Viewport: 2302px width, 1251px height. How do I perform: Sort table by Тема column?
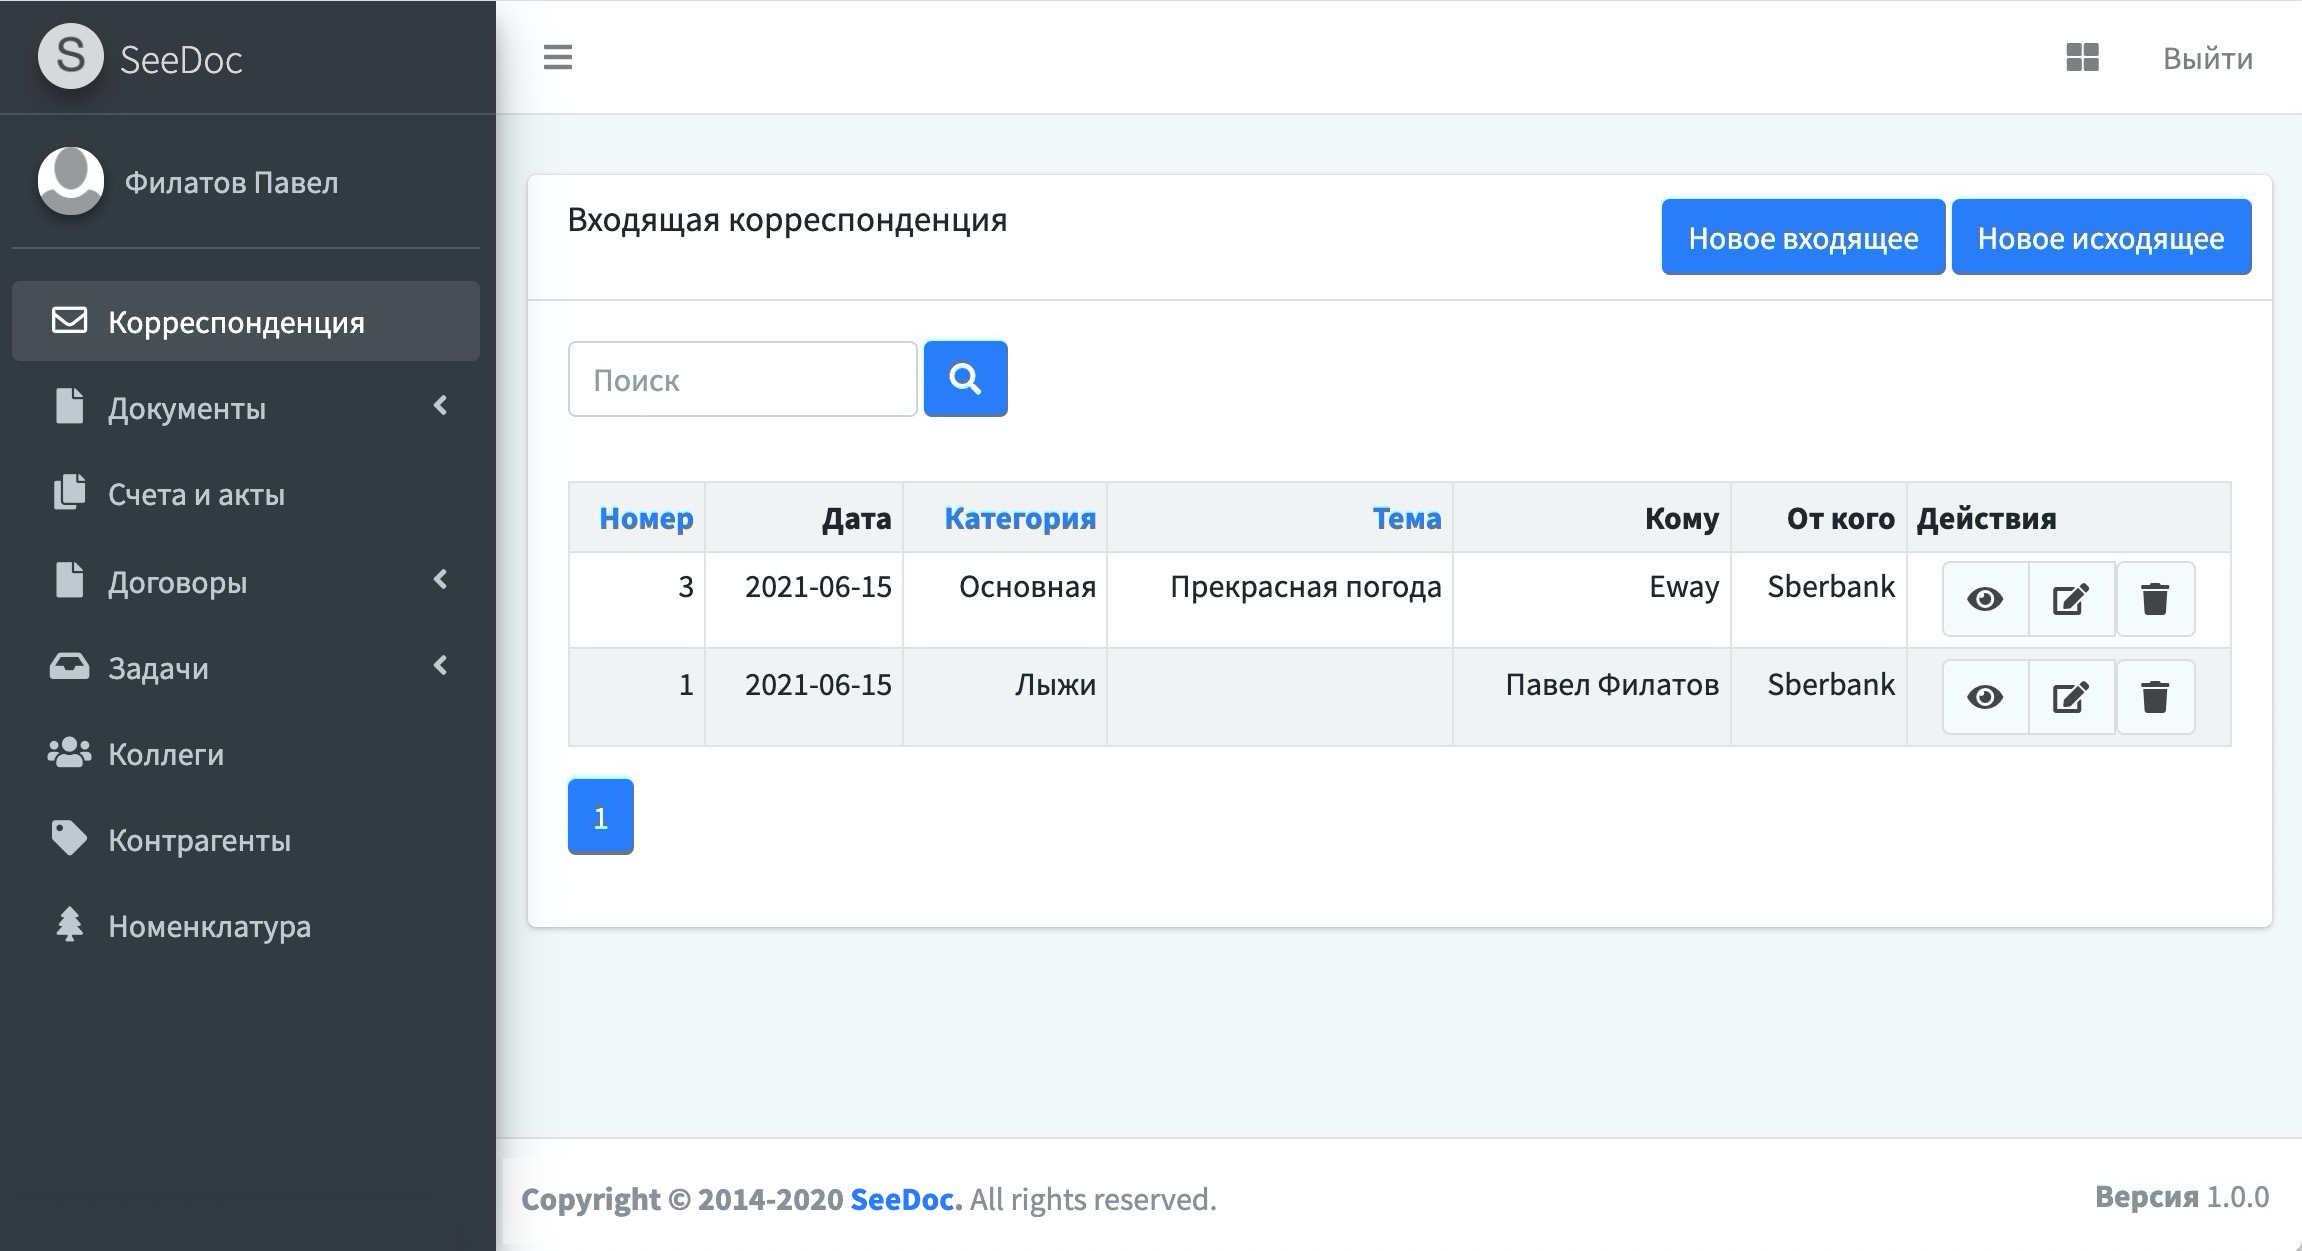pyautogui.click(x=1407, y=518)
